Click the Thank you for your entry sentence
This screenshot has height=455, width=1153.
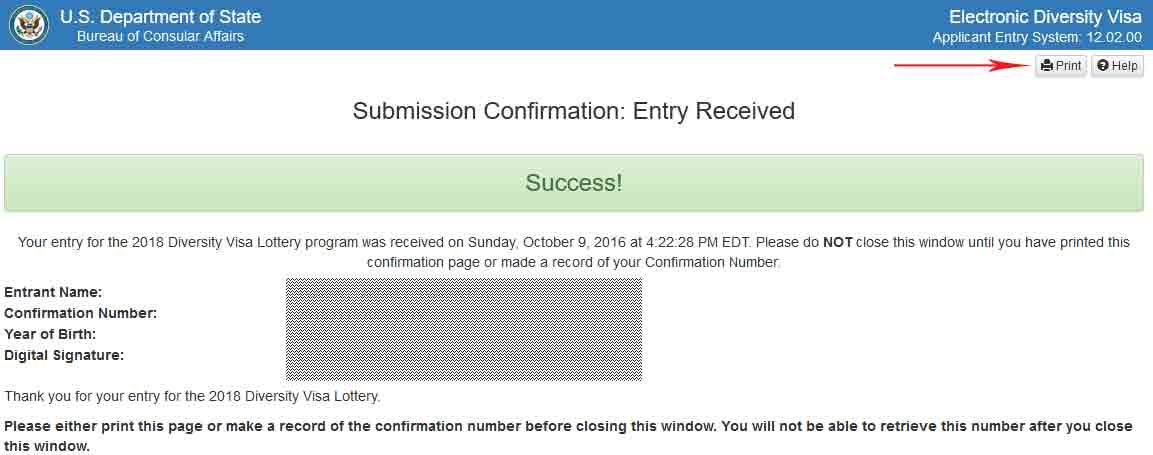pos(192,396)
